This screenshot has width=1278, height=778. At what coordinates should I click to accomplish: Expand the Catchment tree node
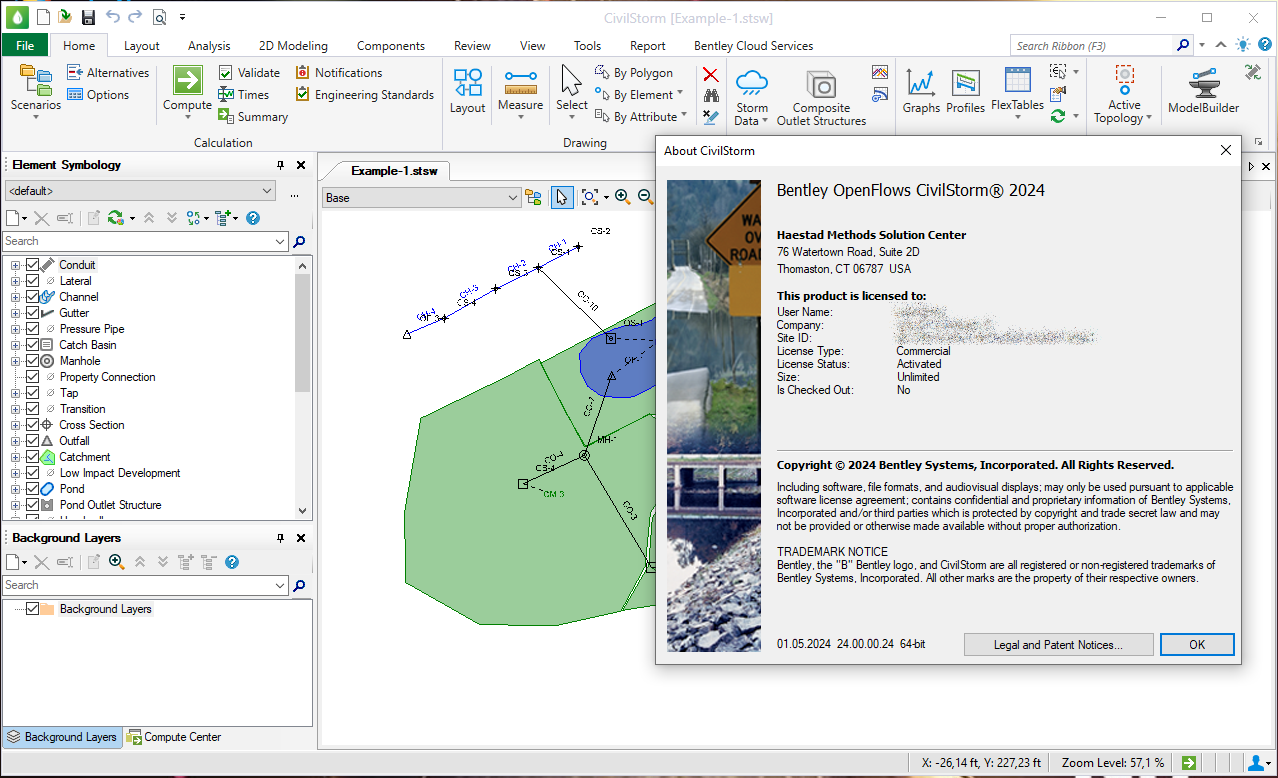pos(16,457)
